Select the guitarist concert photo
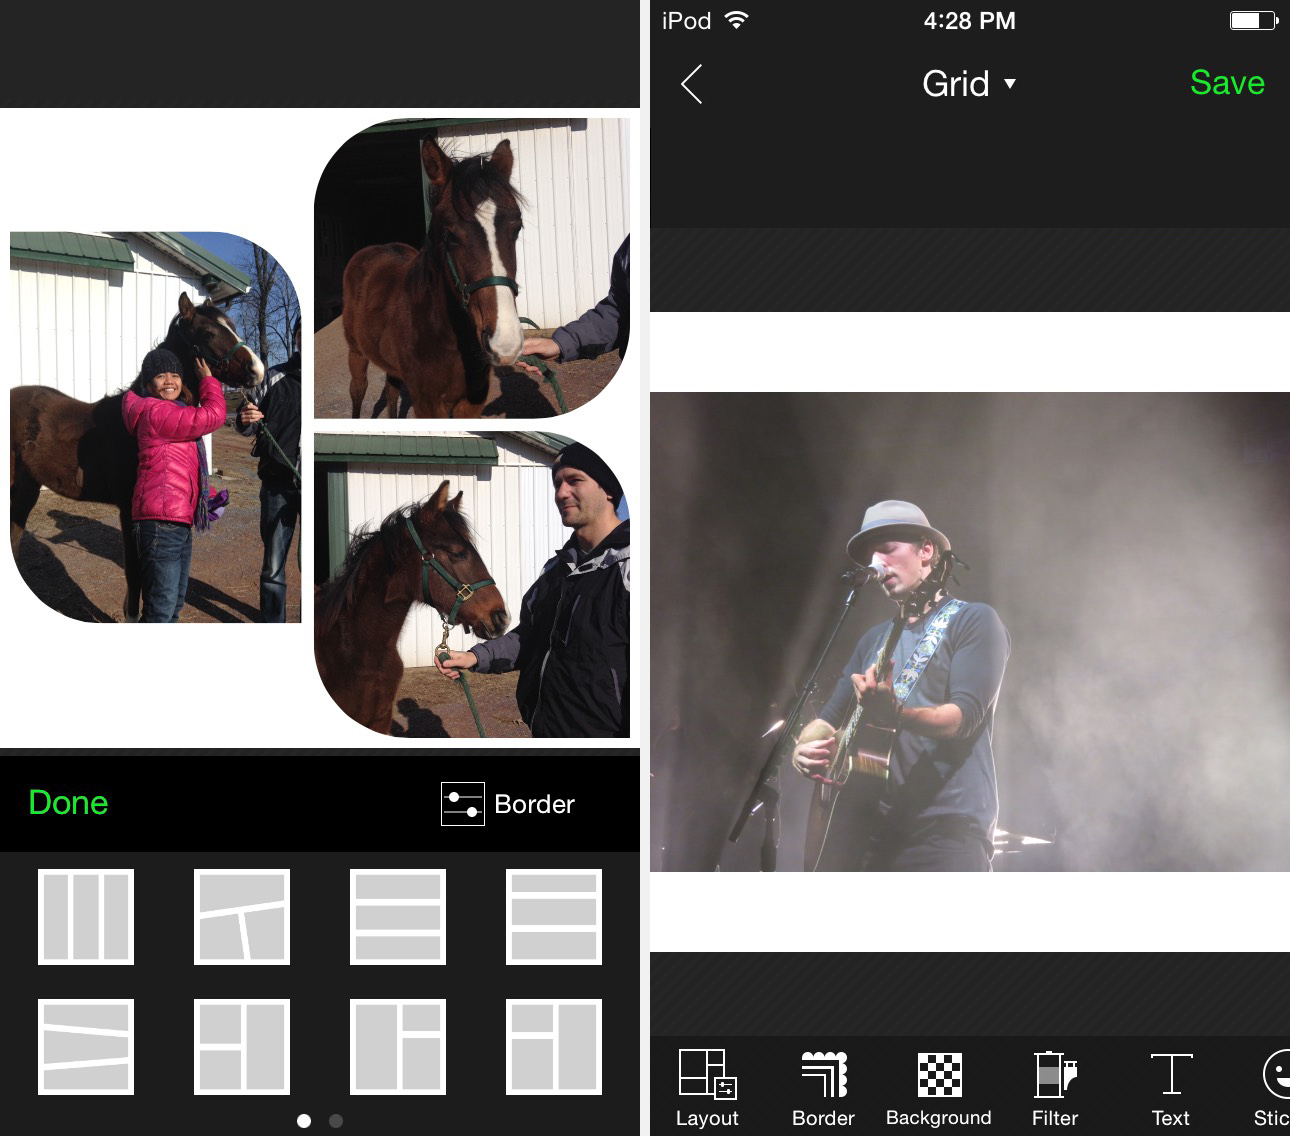The height and width of the screenshot is (1136, 1290). coord(969,631)
